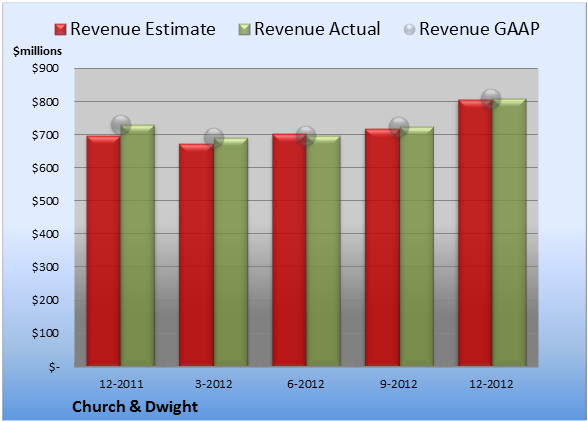Select the green actual bar for 3-2012
Viewport: 588px width, 422px height.
point(231,252)
